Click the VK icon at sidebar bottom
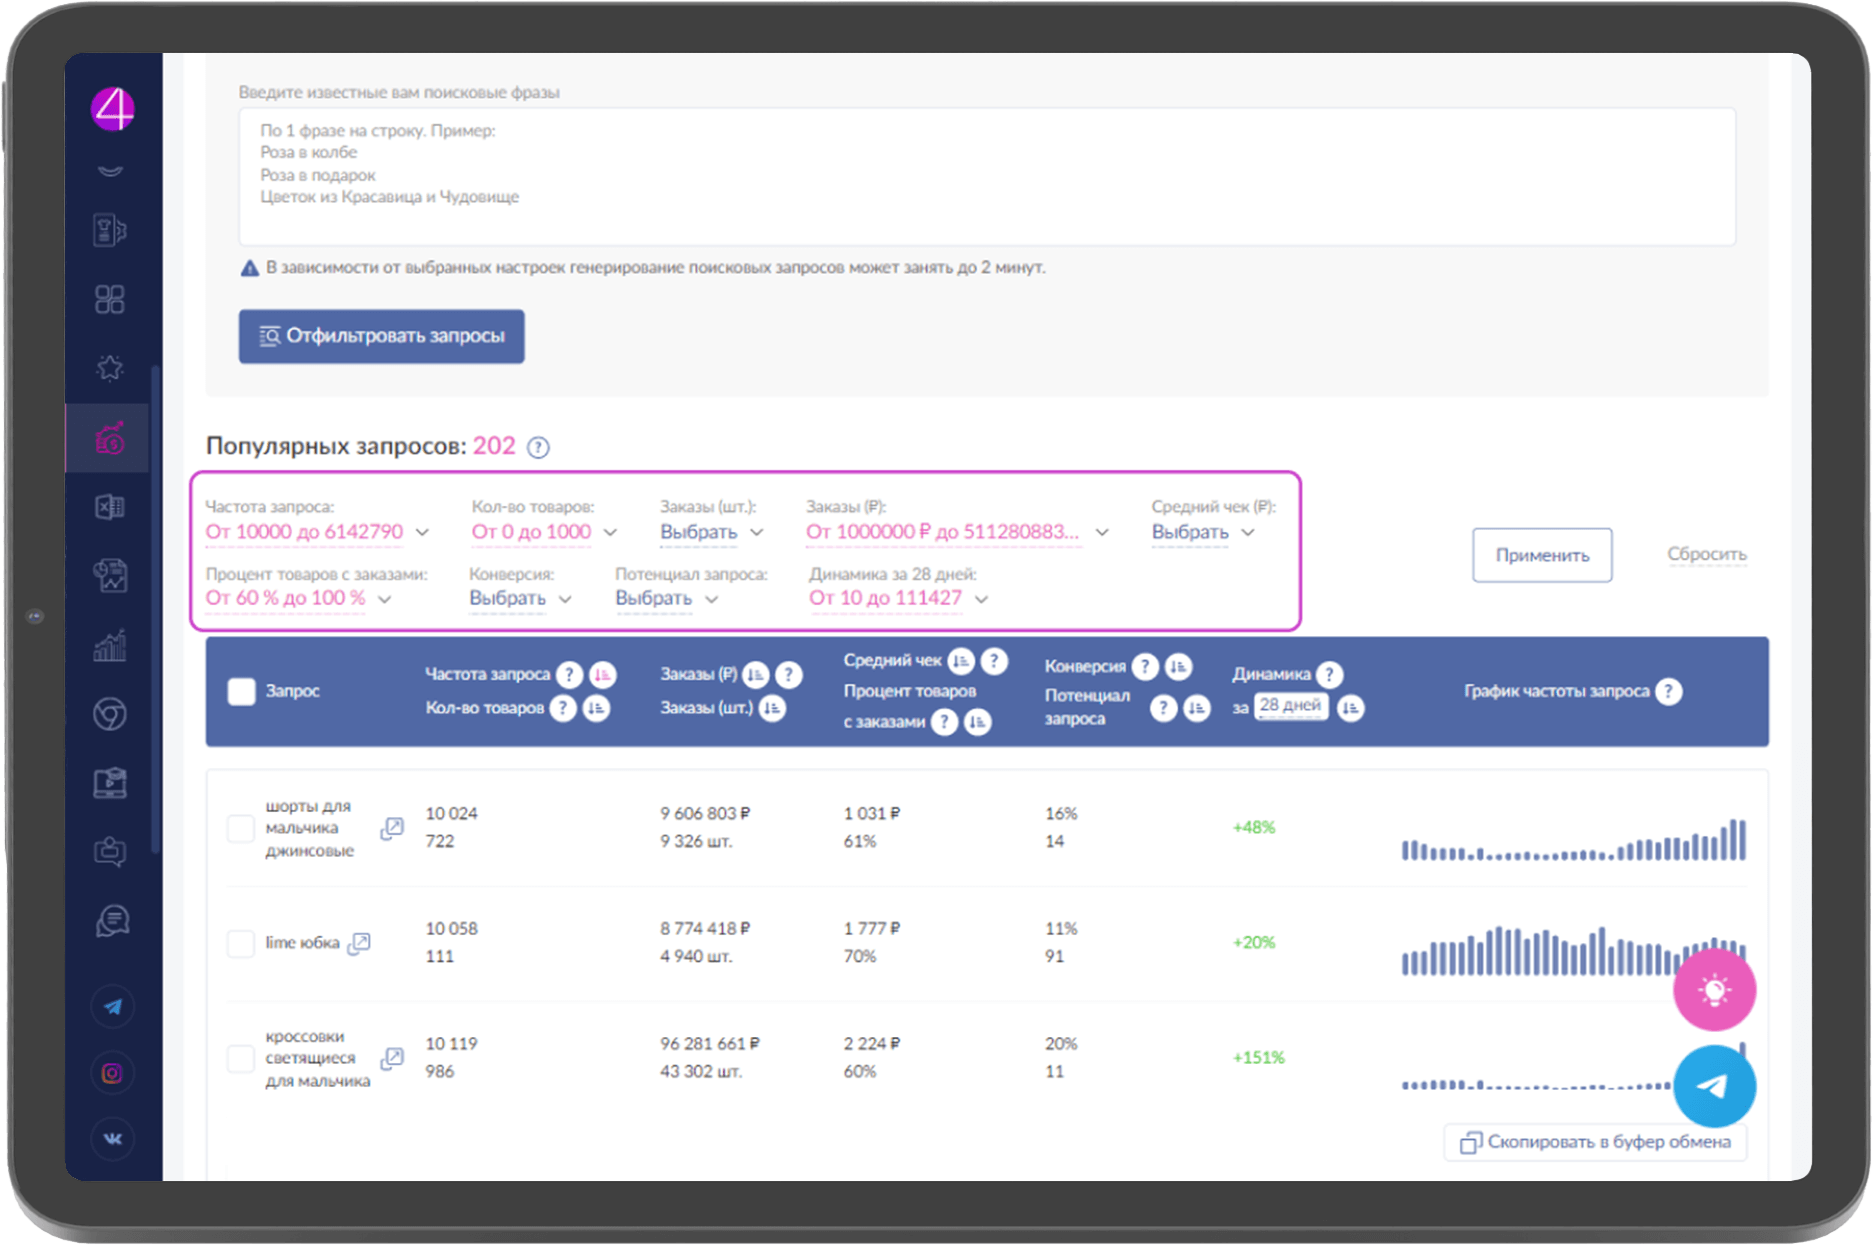The height and width of the screenshot is (1245, 1873). point(112,1139)
